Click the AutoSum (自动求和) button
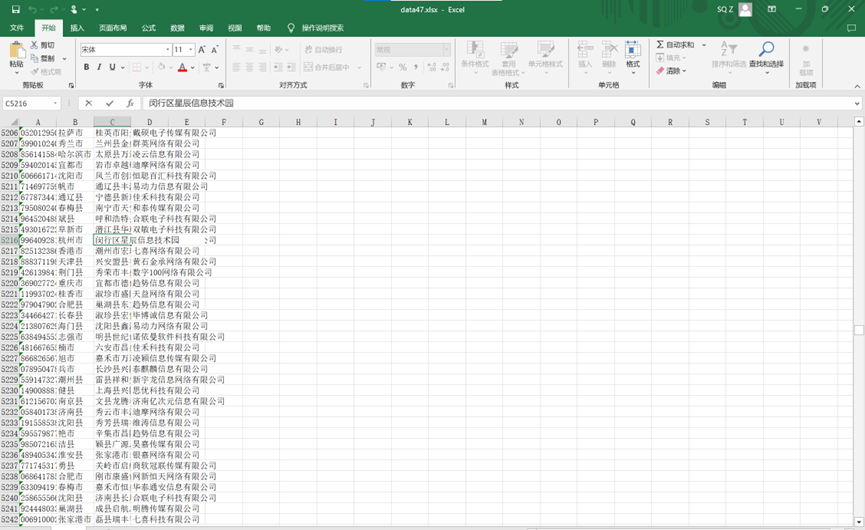Screen dimensions: 865x530 tap(676, 45)
